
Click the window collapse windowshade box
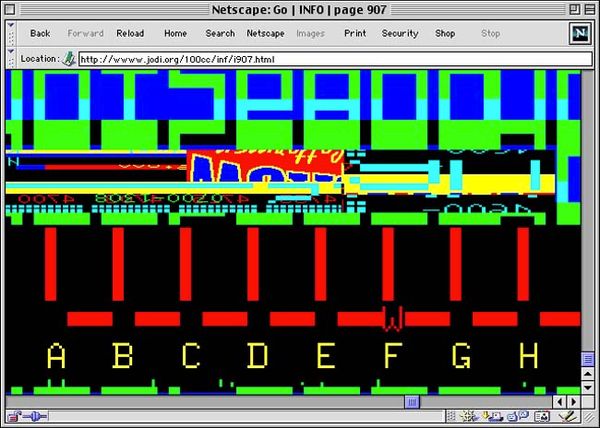[590, 9]
